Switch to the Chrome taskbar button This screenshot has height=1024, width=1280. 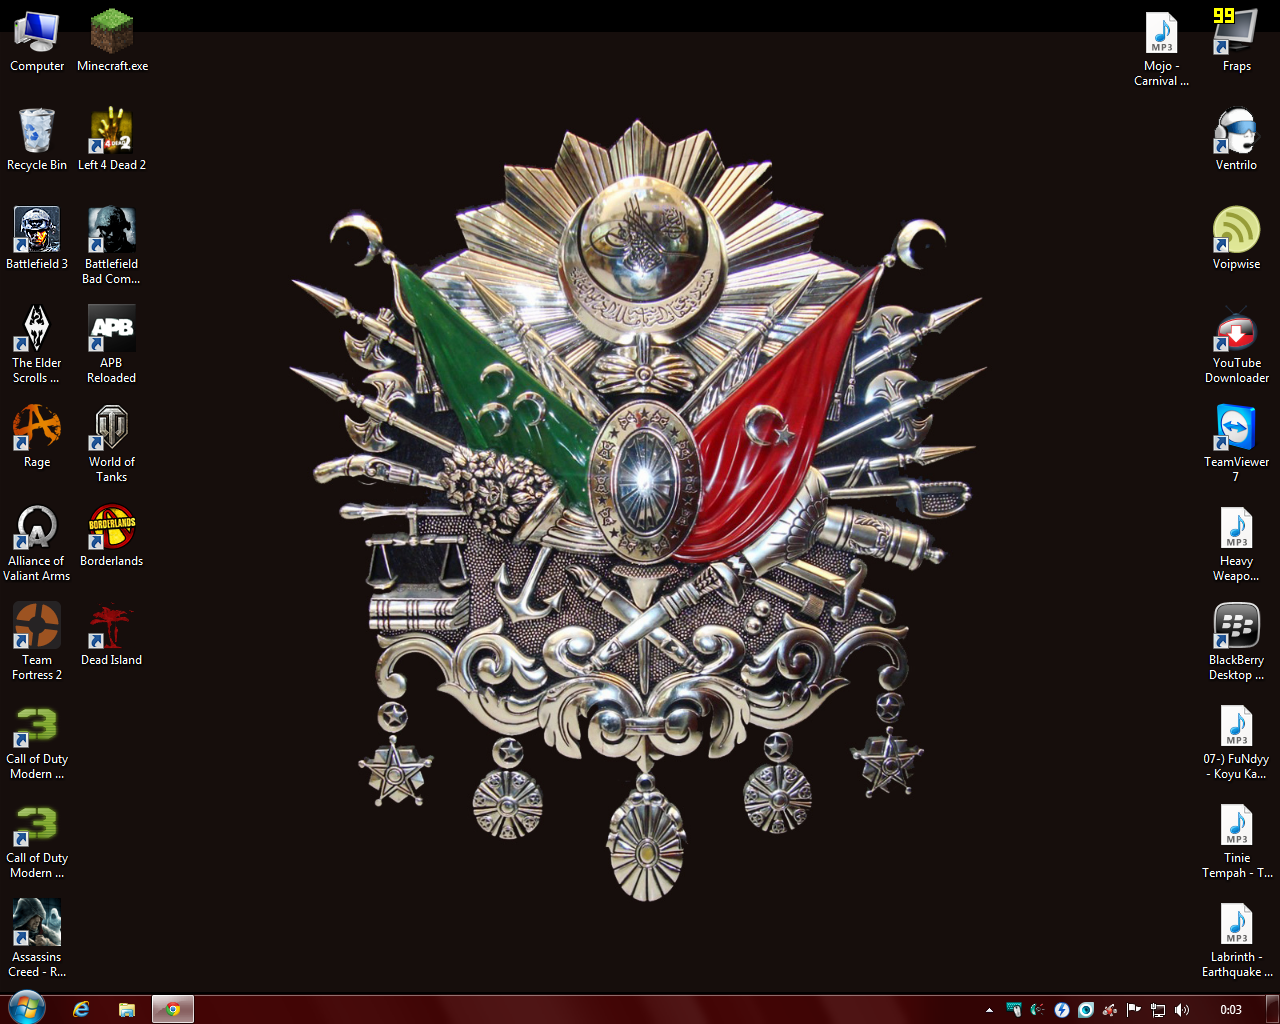coord(173,1009)
